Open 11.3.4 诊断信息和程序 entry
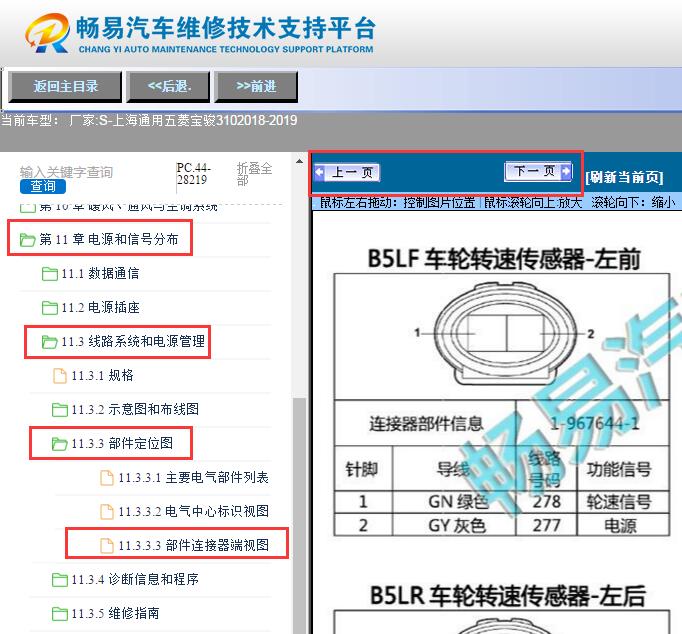 click(x=135, y=579)
